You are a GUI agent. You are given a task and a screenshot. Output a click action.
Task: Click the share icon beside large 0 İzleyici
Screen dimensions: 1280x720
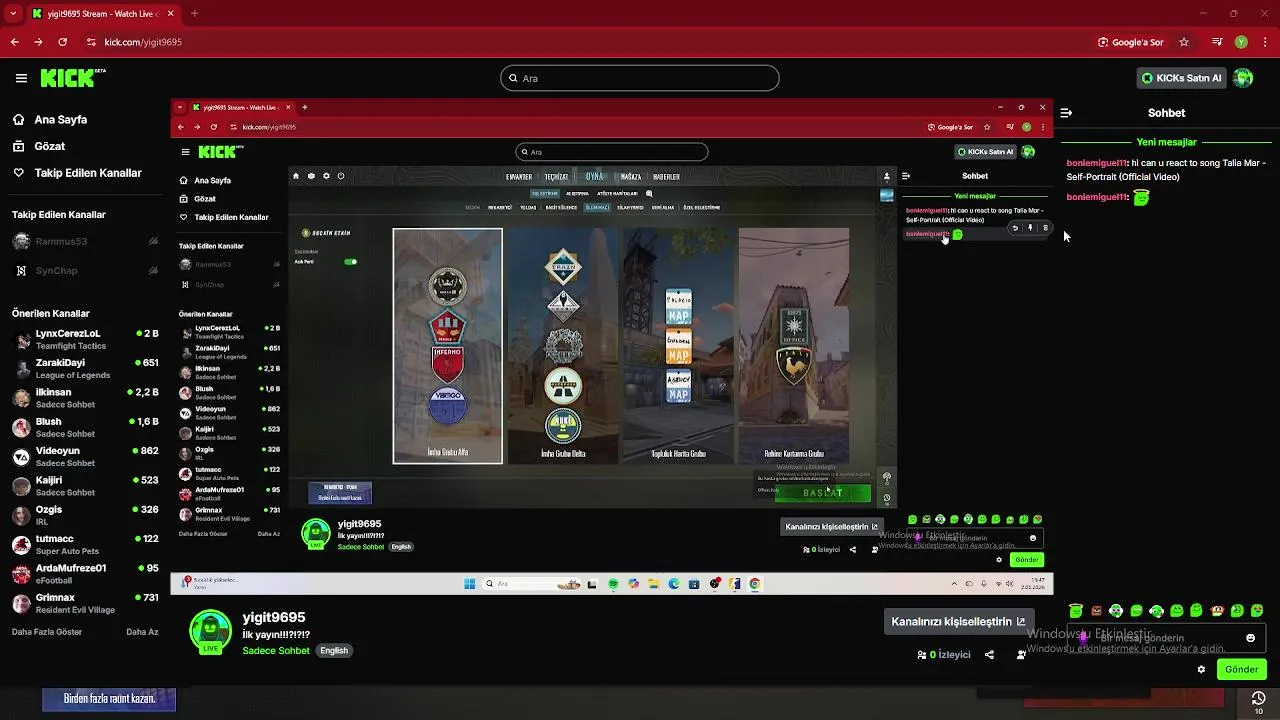(989, 655)
